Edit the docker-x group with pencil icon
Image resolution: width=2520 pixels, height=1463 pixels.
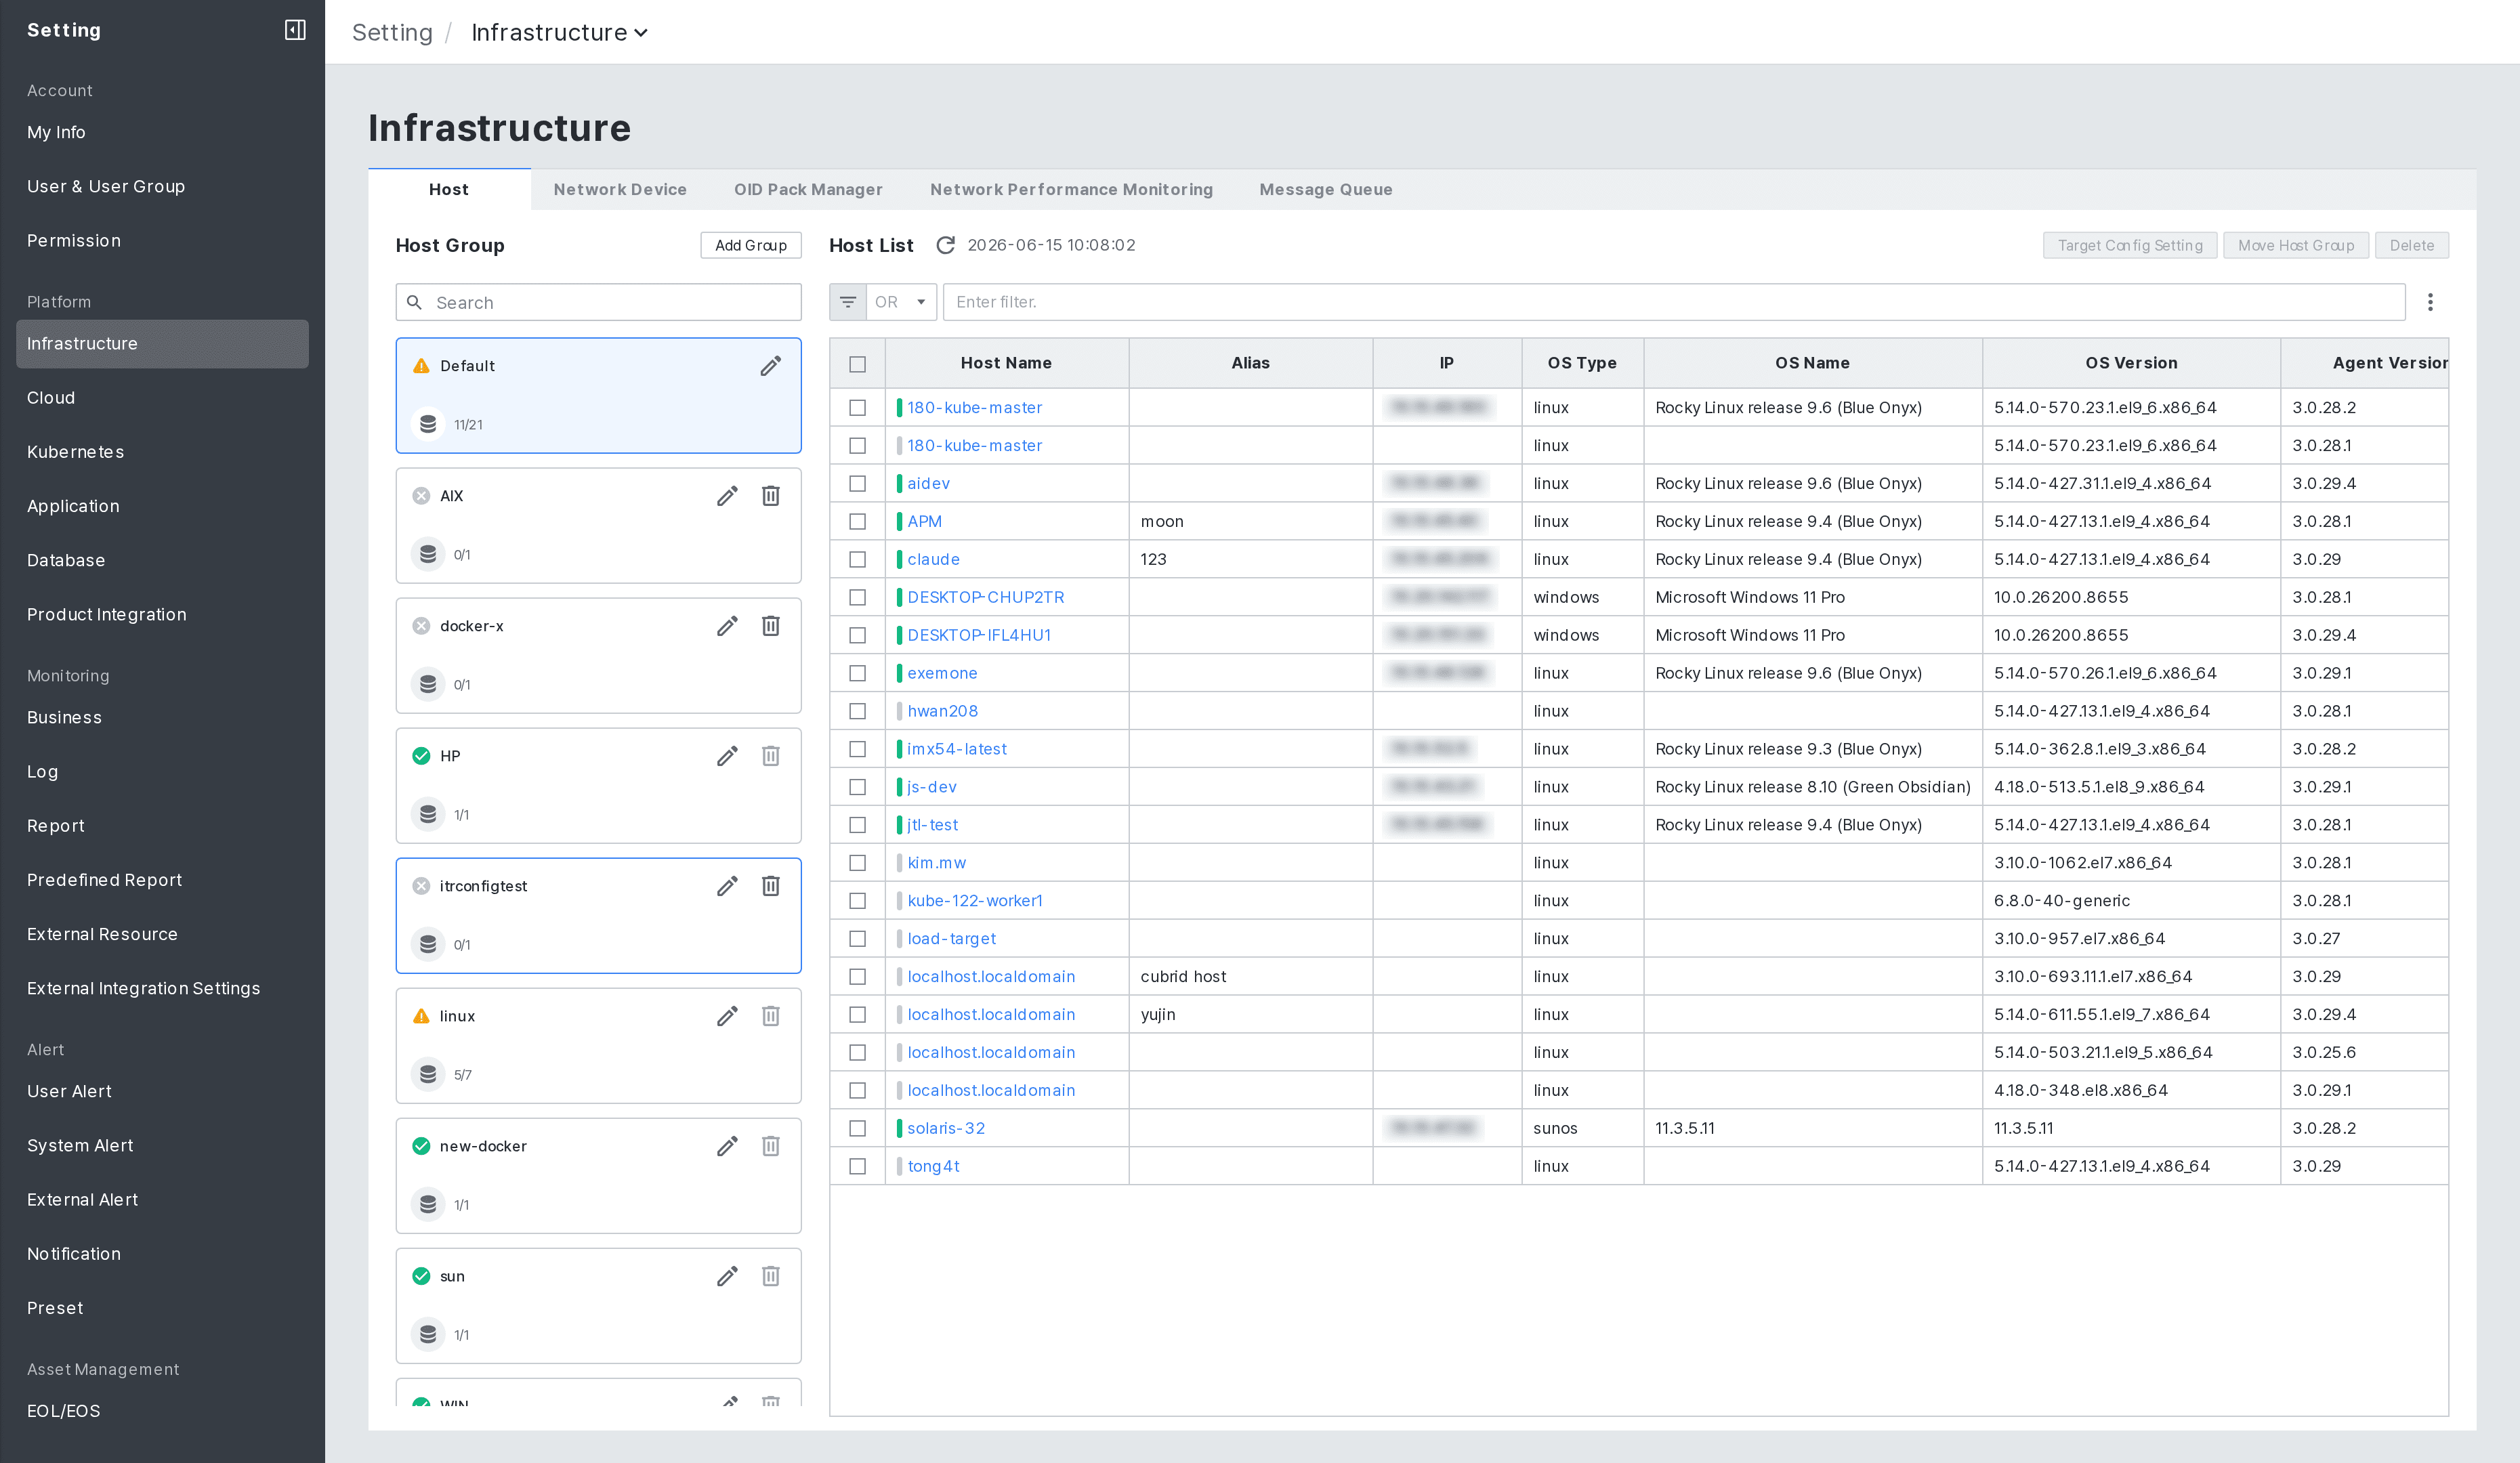727,626
